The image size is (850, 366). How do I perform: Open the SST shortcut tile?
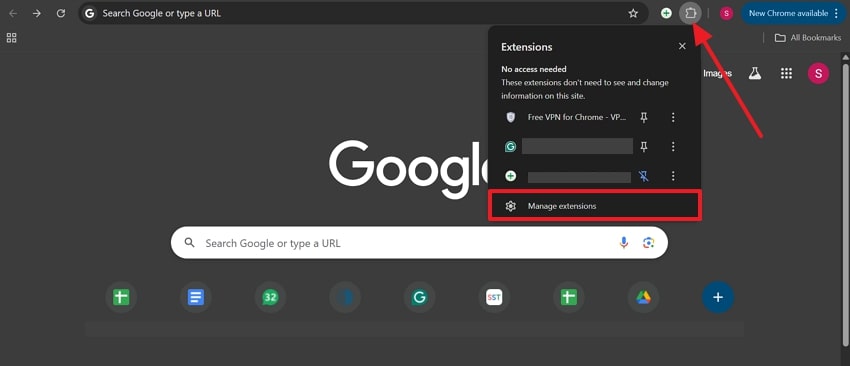[x=494, y=297]
